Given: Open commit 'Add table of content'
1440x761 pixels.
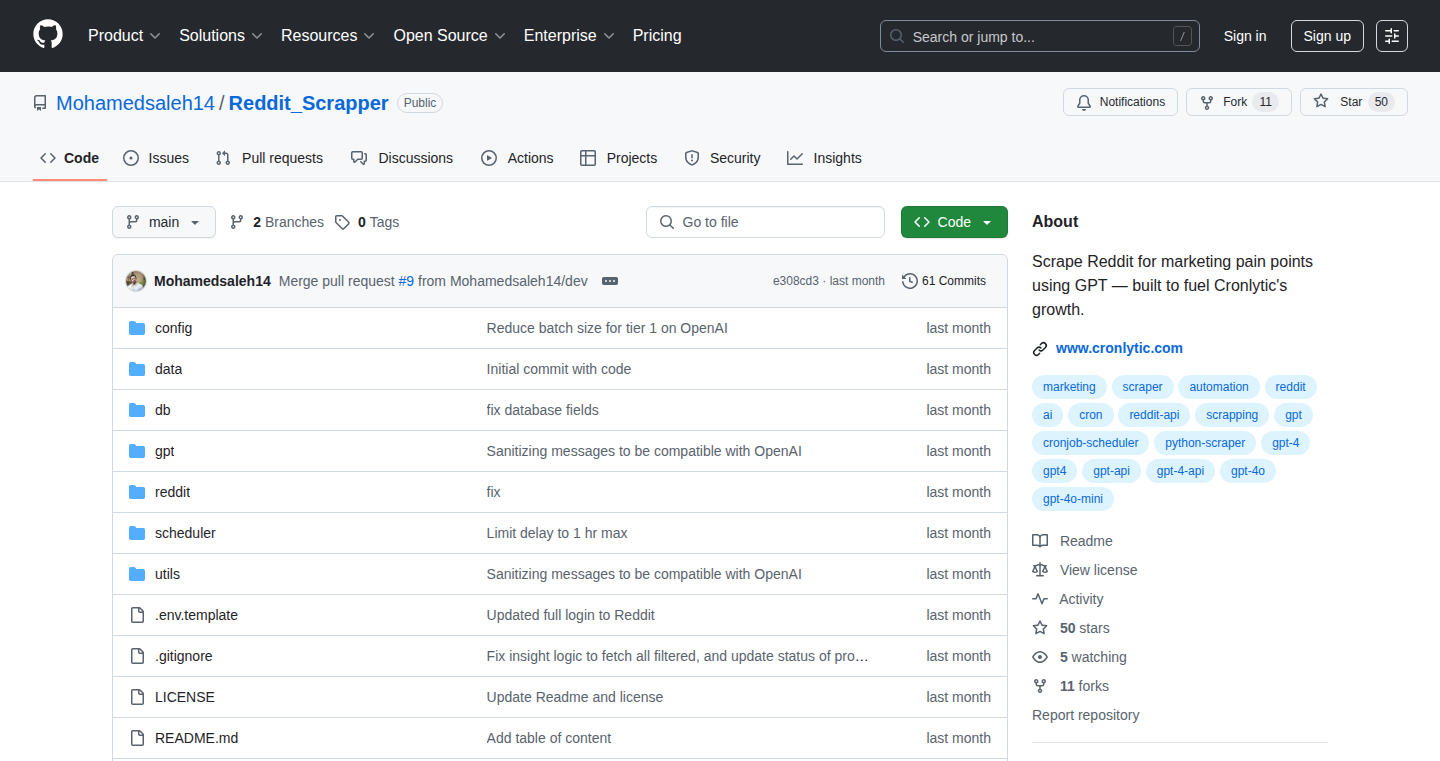Looking at the screenshot, I should 549,738.
